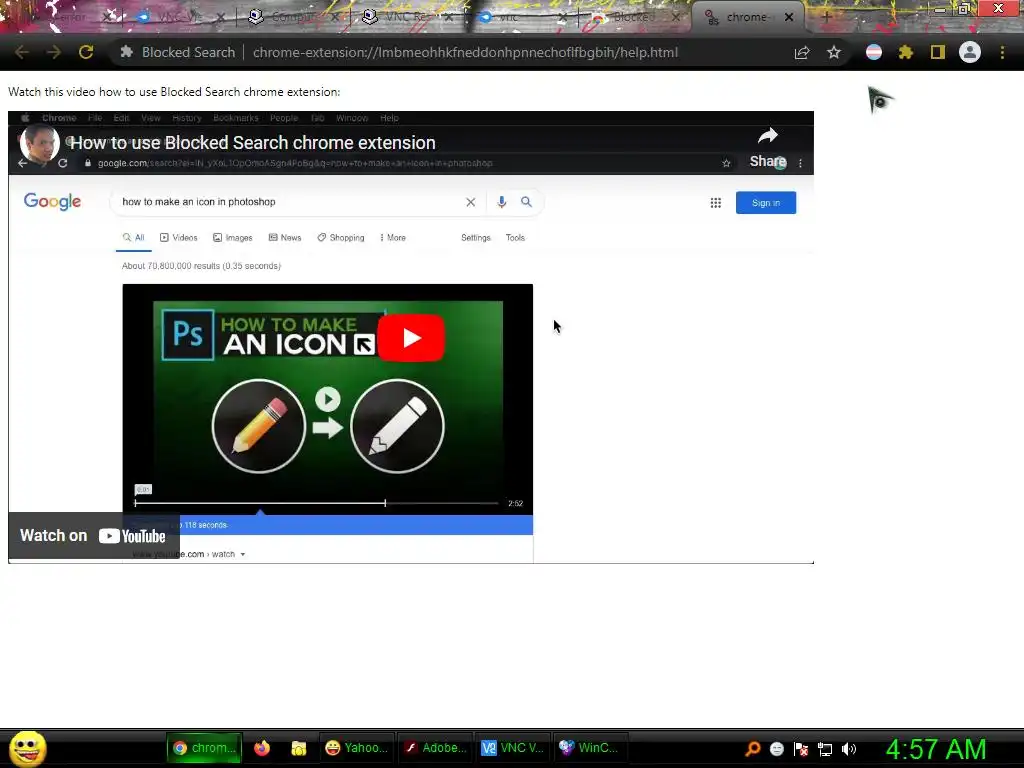Launch Firefox from the taskbar

click(x=262, y=748)
